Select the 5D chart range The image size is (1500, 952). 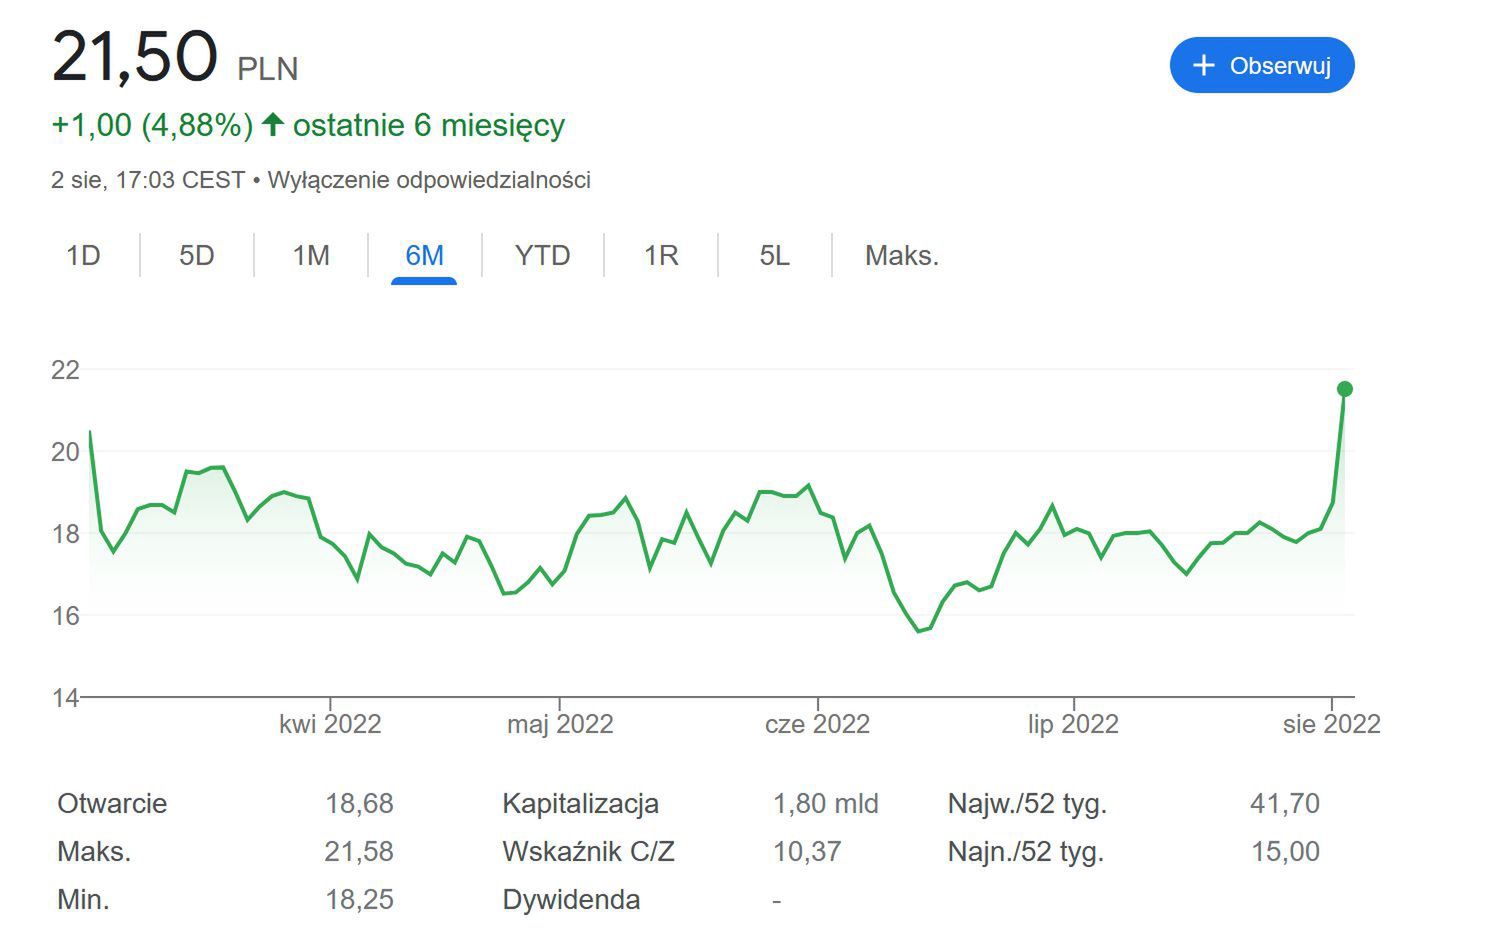tap(197, 256)
